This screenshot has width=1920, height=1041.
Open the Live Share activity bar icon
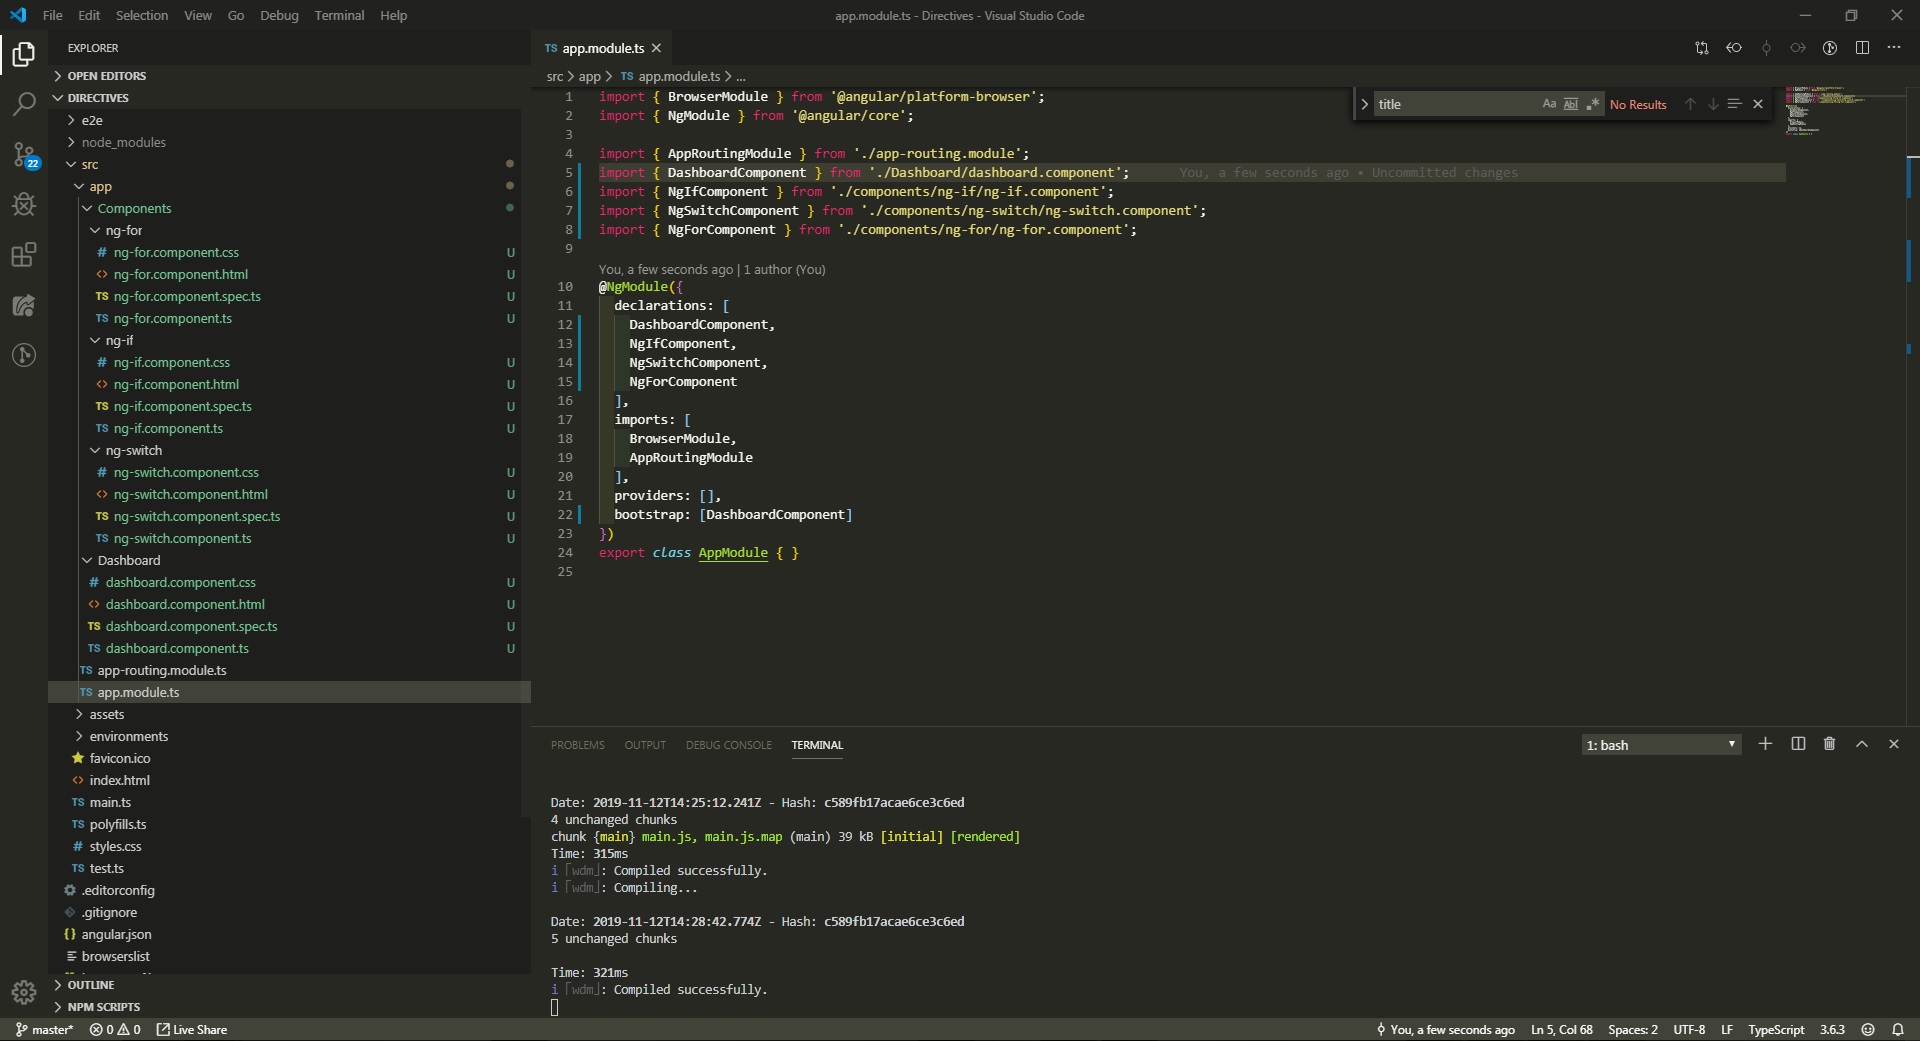(x=24, y=305)
